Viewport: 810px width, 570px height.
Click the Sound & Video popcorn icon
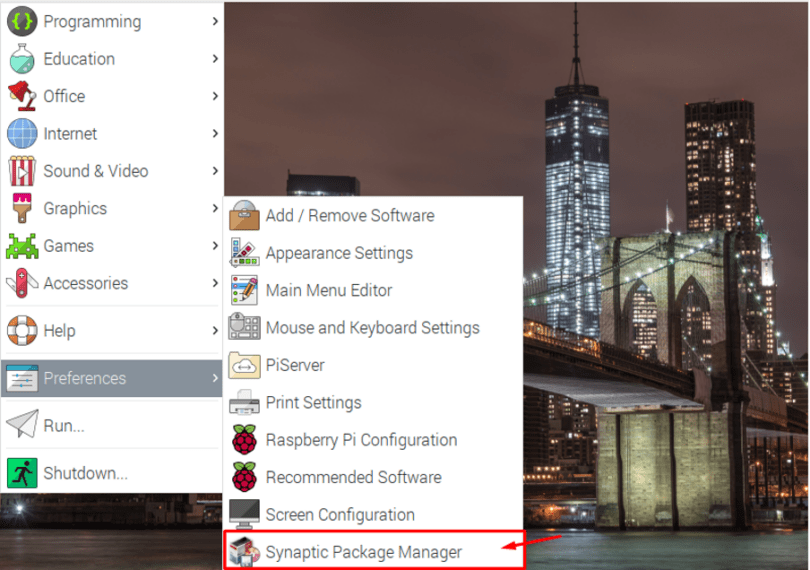pos(22,171)
